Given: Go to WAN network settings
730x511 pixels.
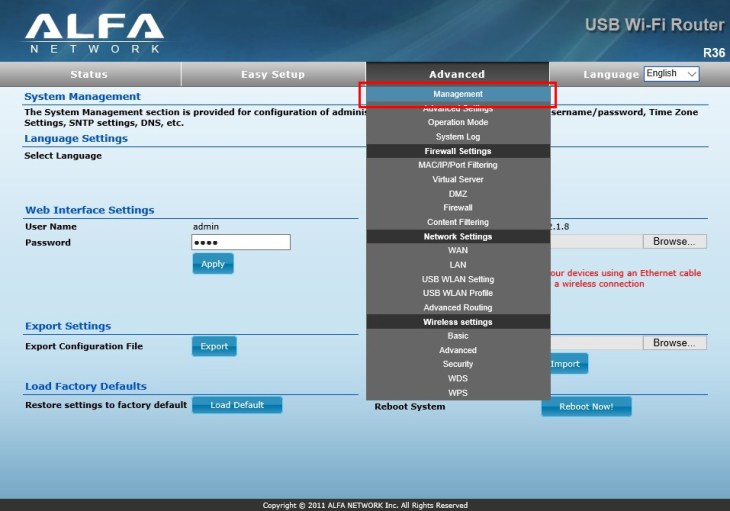Looking at the screenshot, I should [x=458, y=250].
